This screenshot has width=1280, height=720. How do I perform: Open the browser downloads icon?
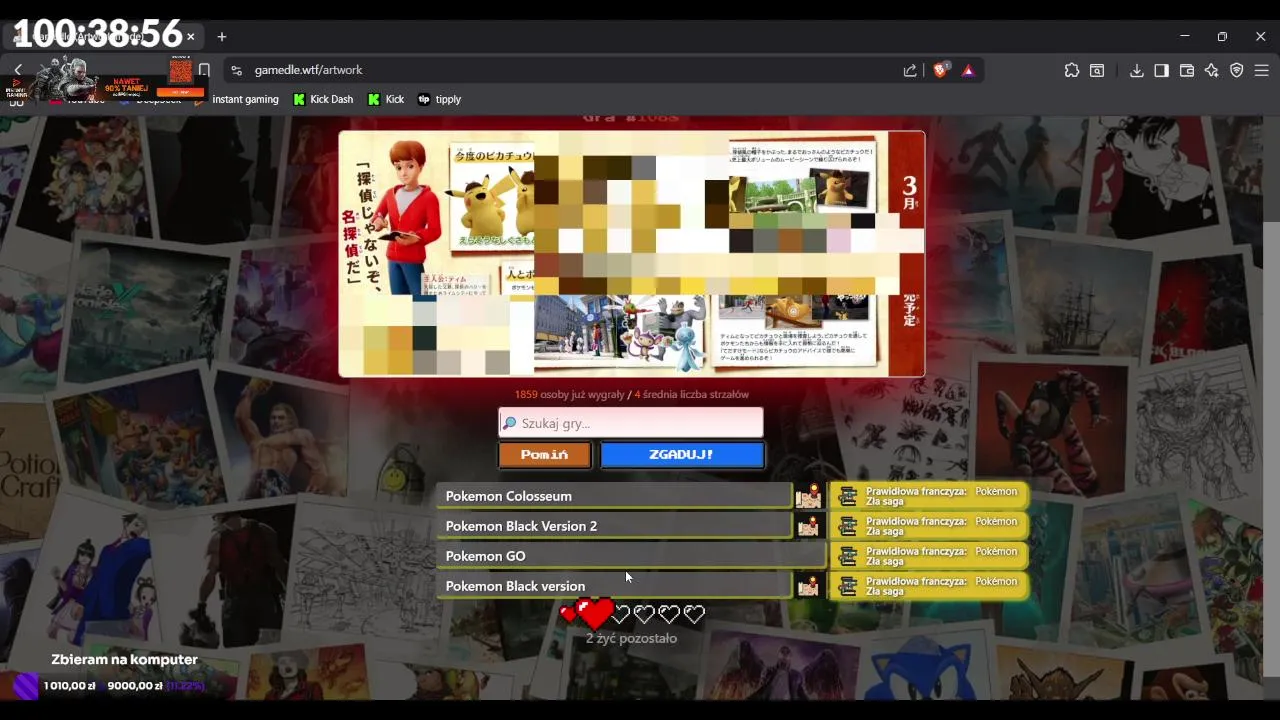tap(1137, 70)
